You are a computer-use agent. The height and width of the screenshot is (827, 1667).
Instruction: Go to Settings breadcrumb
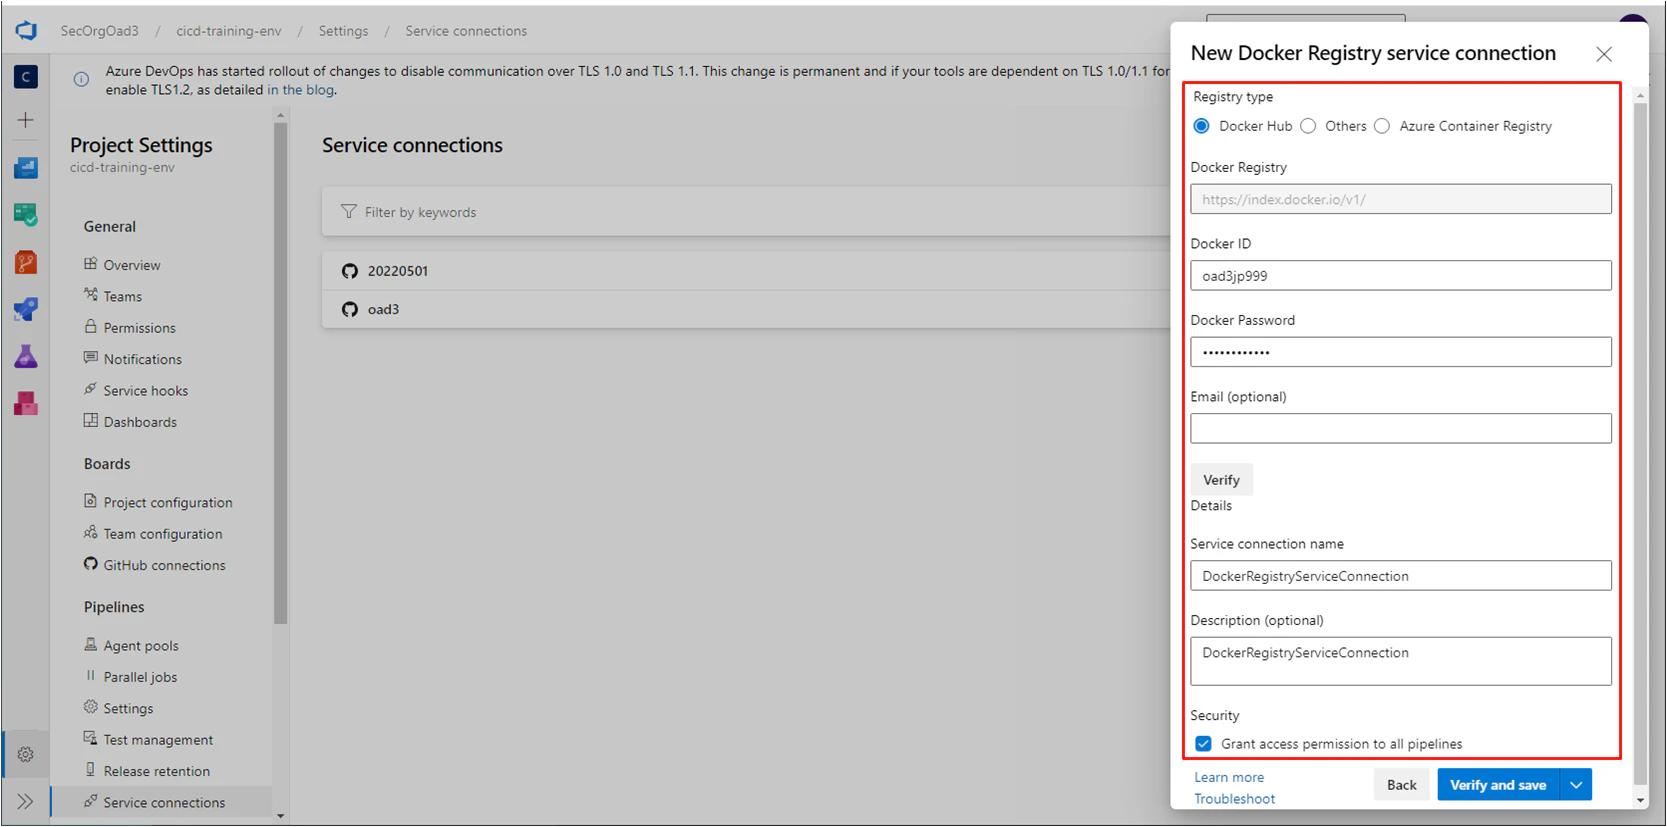pos(343,31)
